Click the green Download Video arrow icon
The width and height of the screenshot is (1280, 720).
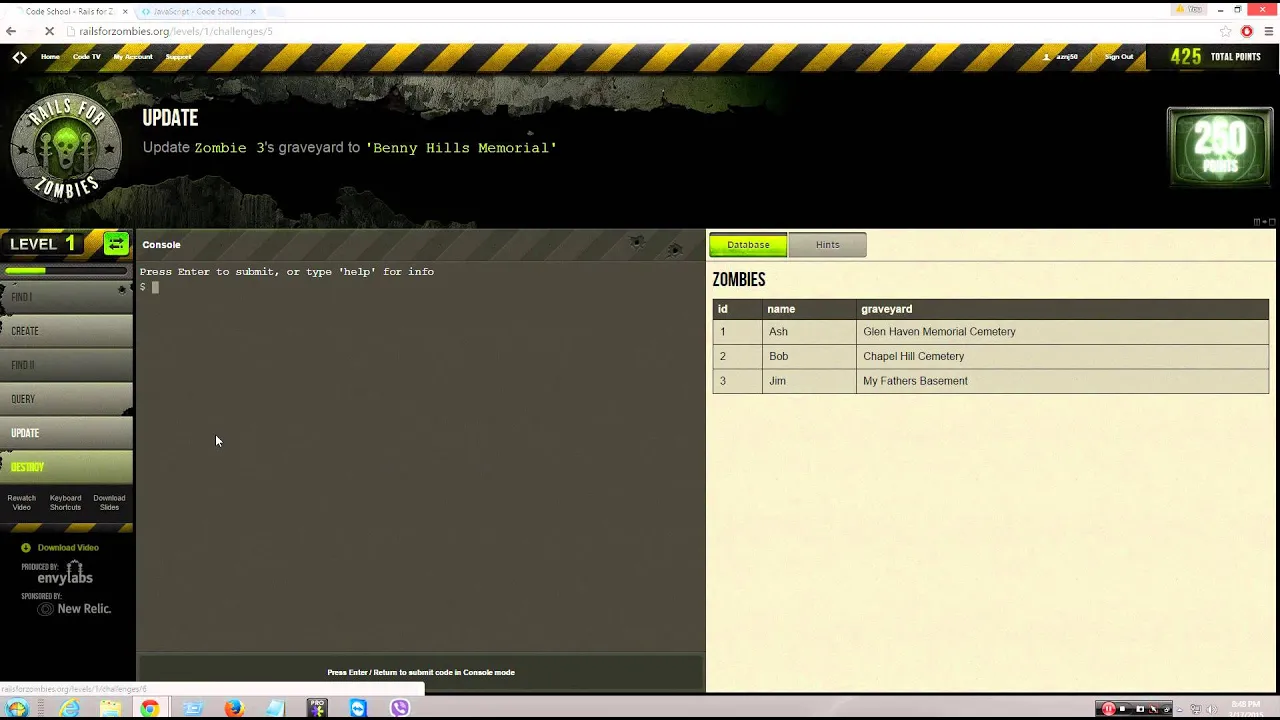[26, 548]
